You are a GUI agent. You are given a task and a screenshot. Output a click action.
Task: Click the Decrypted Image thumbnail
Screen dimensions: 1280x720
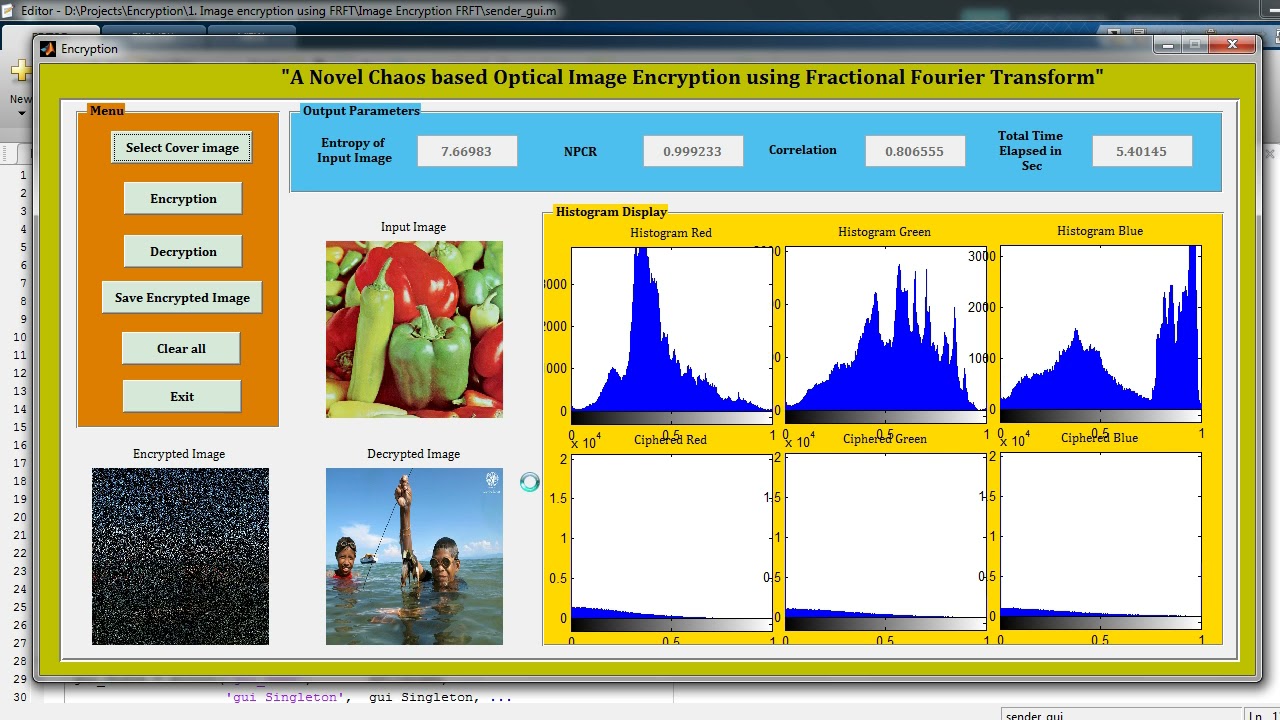point(414,556)
